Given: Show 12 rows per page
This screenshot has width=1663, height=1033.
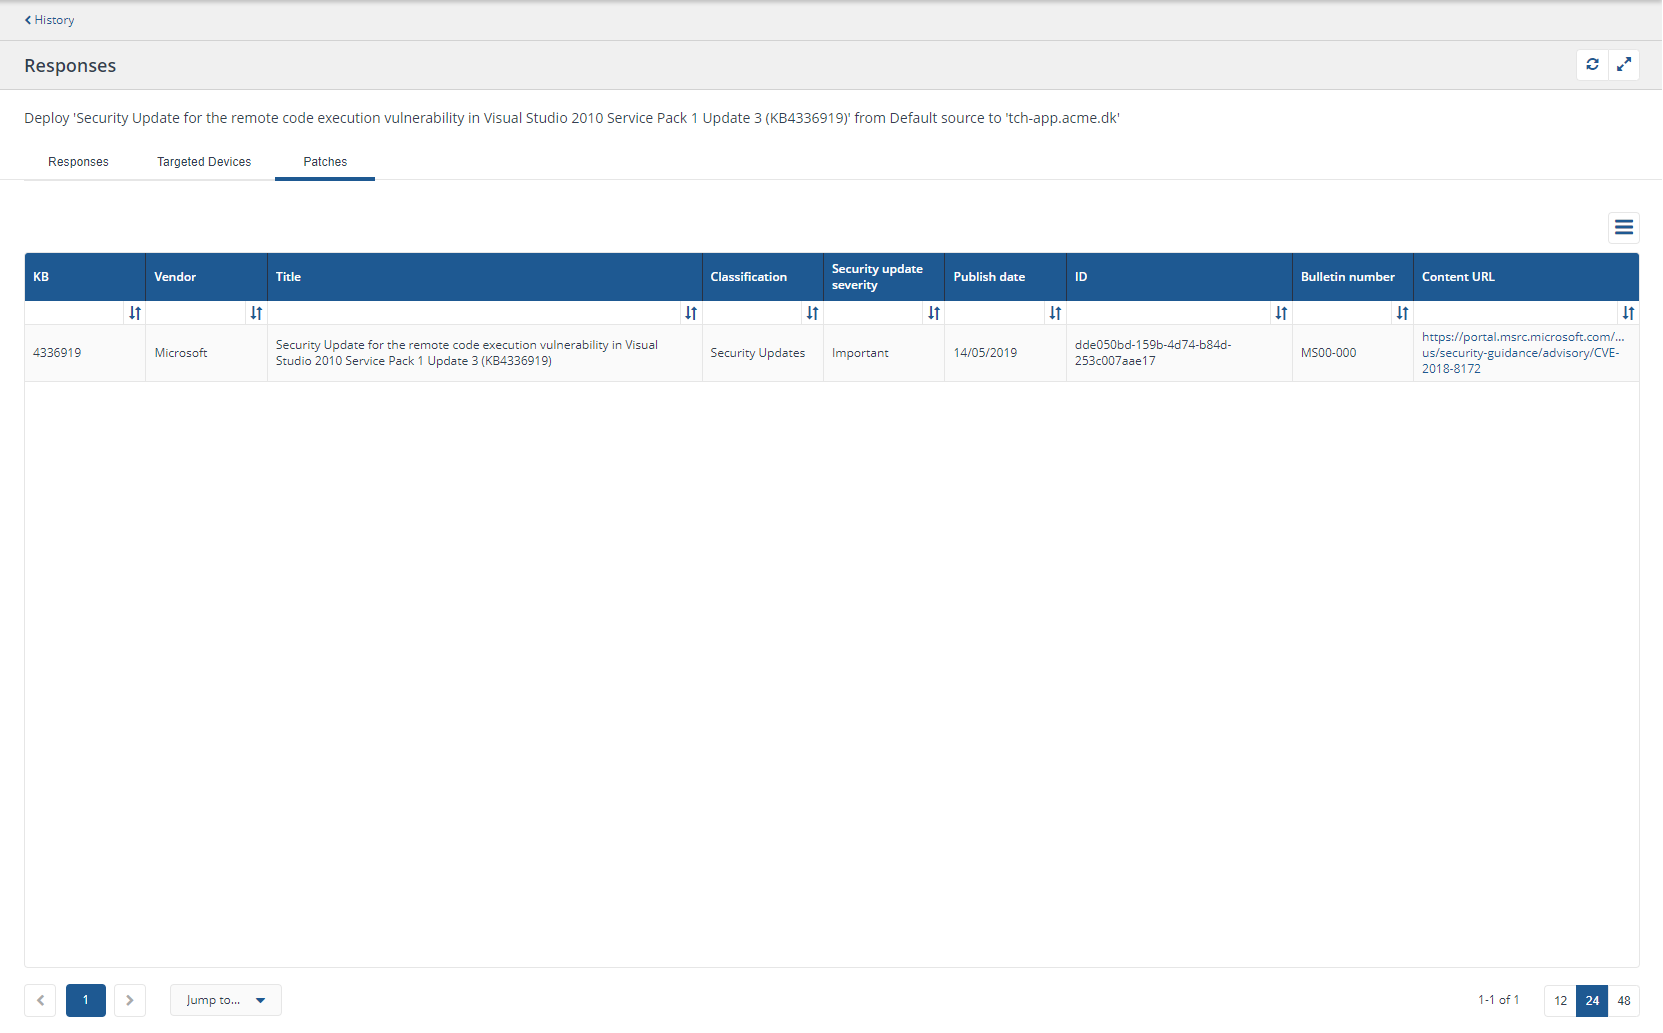Looking at the screenshot, I should pos(1560,1000).
